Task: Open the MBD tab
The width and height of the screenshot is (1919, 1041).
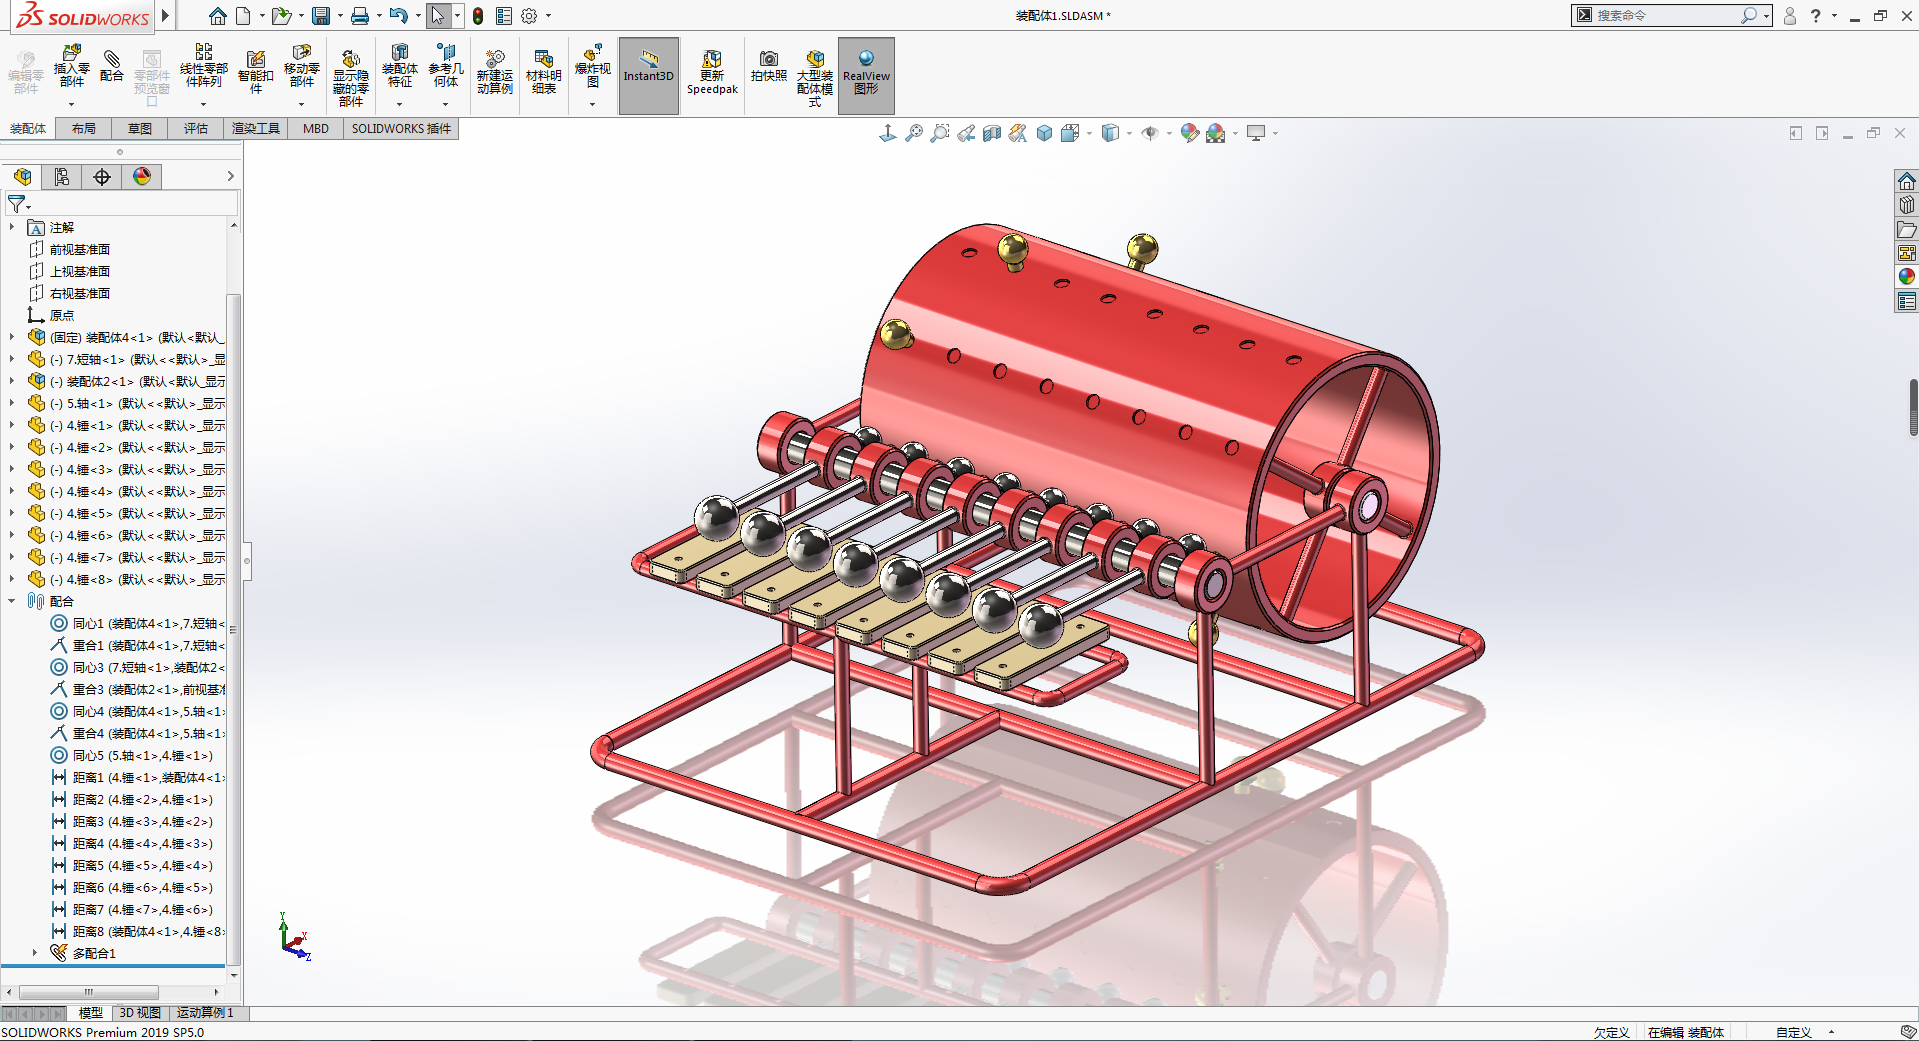Action: click(316, 128)
